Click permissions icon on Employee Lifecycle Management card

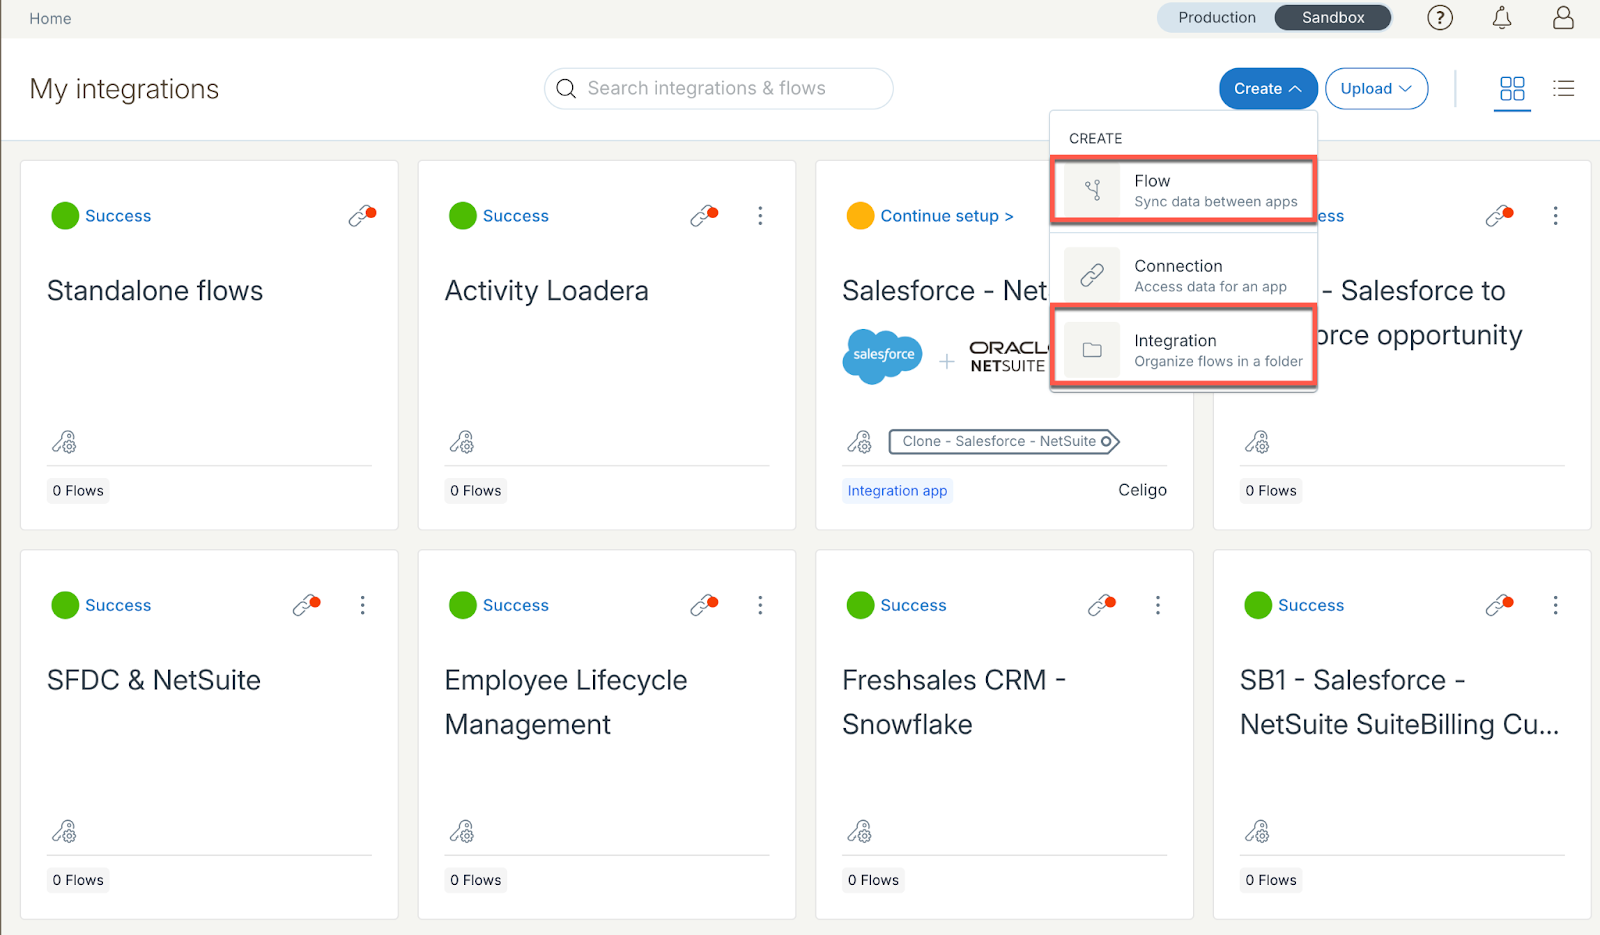(462, 832)
